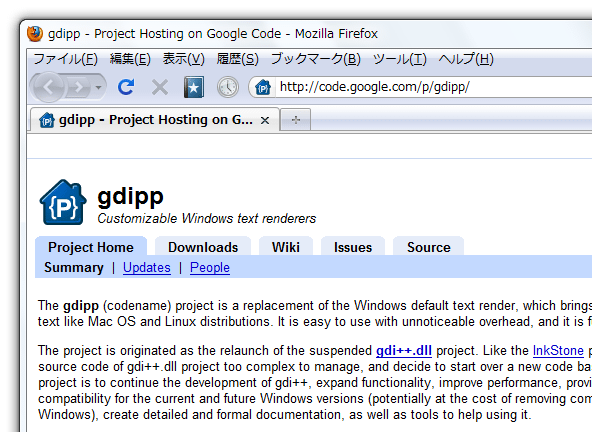Screen dimensions: 592x432
Task: Click the favicon on the gdipp browser tab
Action: [47, 120]
